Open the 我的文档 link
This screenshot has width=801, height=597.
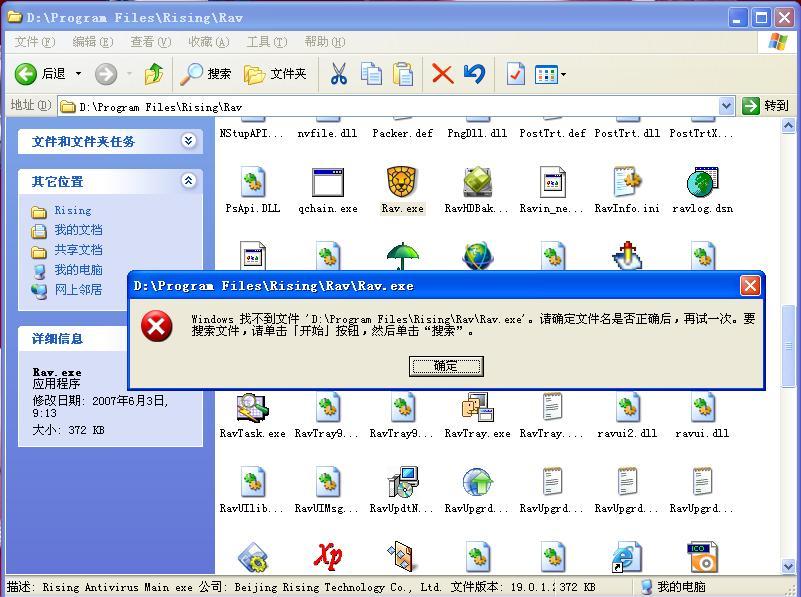coord(78,230)
